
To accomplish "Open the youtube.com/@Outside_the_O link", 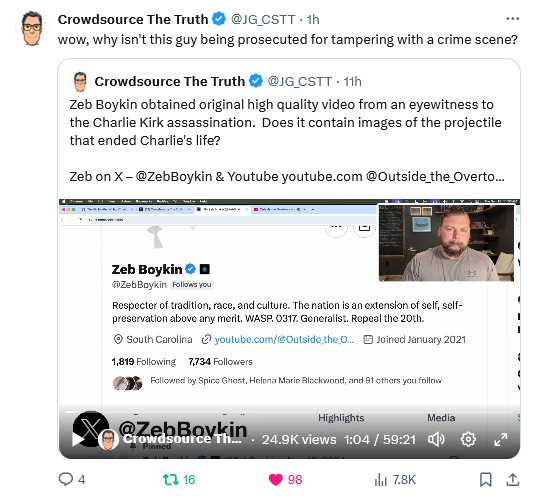I will (284, 339).
